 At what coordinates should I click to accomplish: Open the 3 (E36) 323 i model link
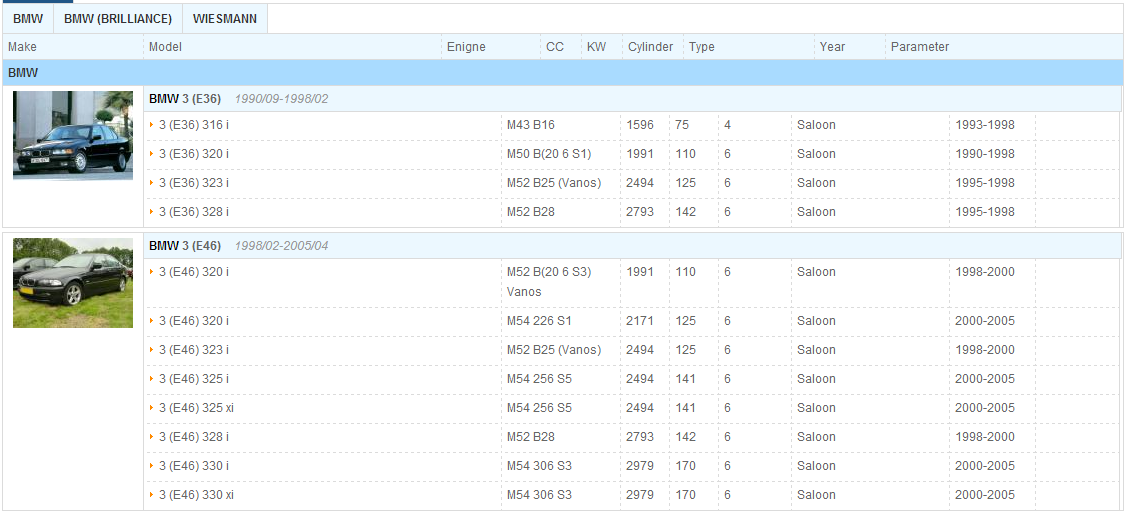click(194, 183)
